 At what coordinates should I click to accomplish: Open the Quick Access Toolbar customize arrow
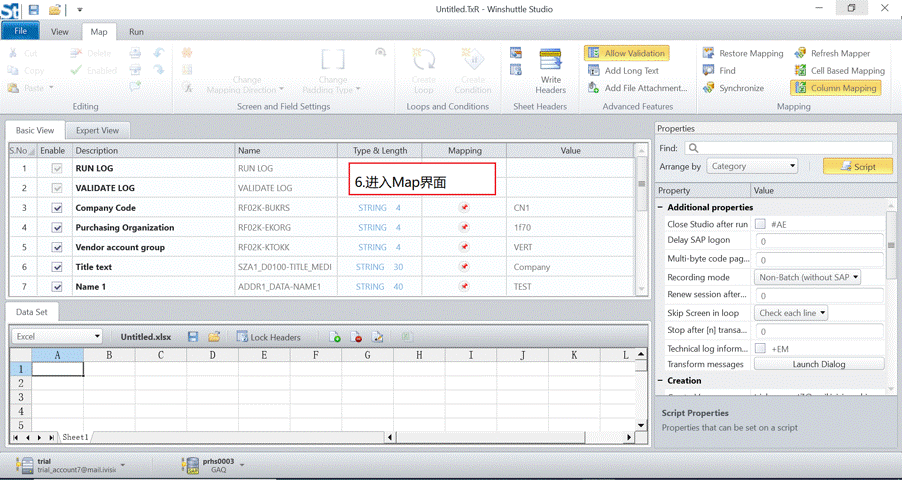click(x=80, y=10)
